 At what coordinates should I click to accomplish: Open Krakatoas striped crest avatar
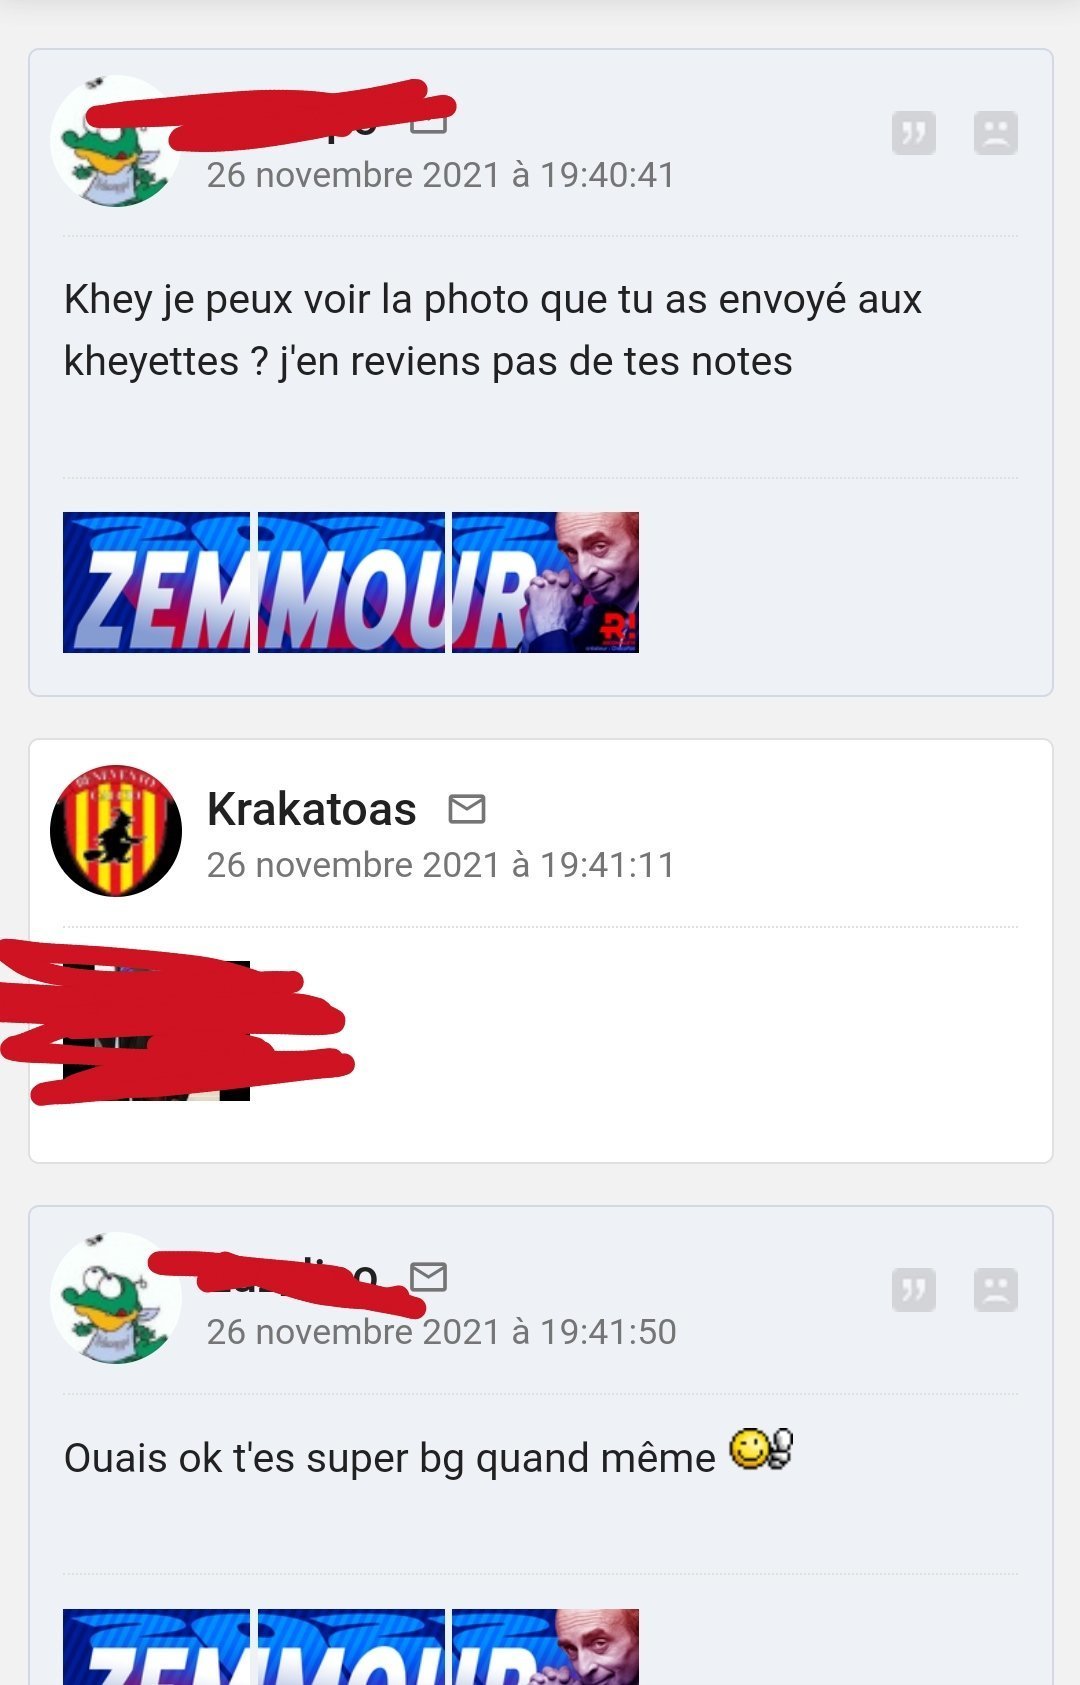pyautogui.click(x=116, y=831)
